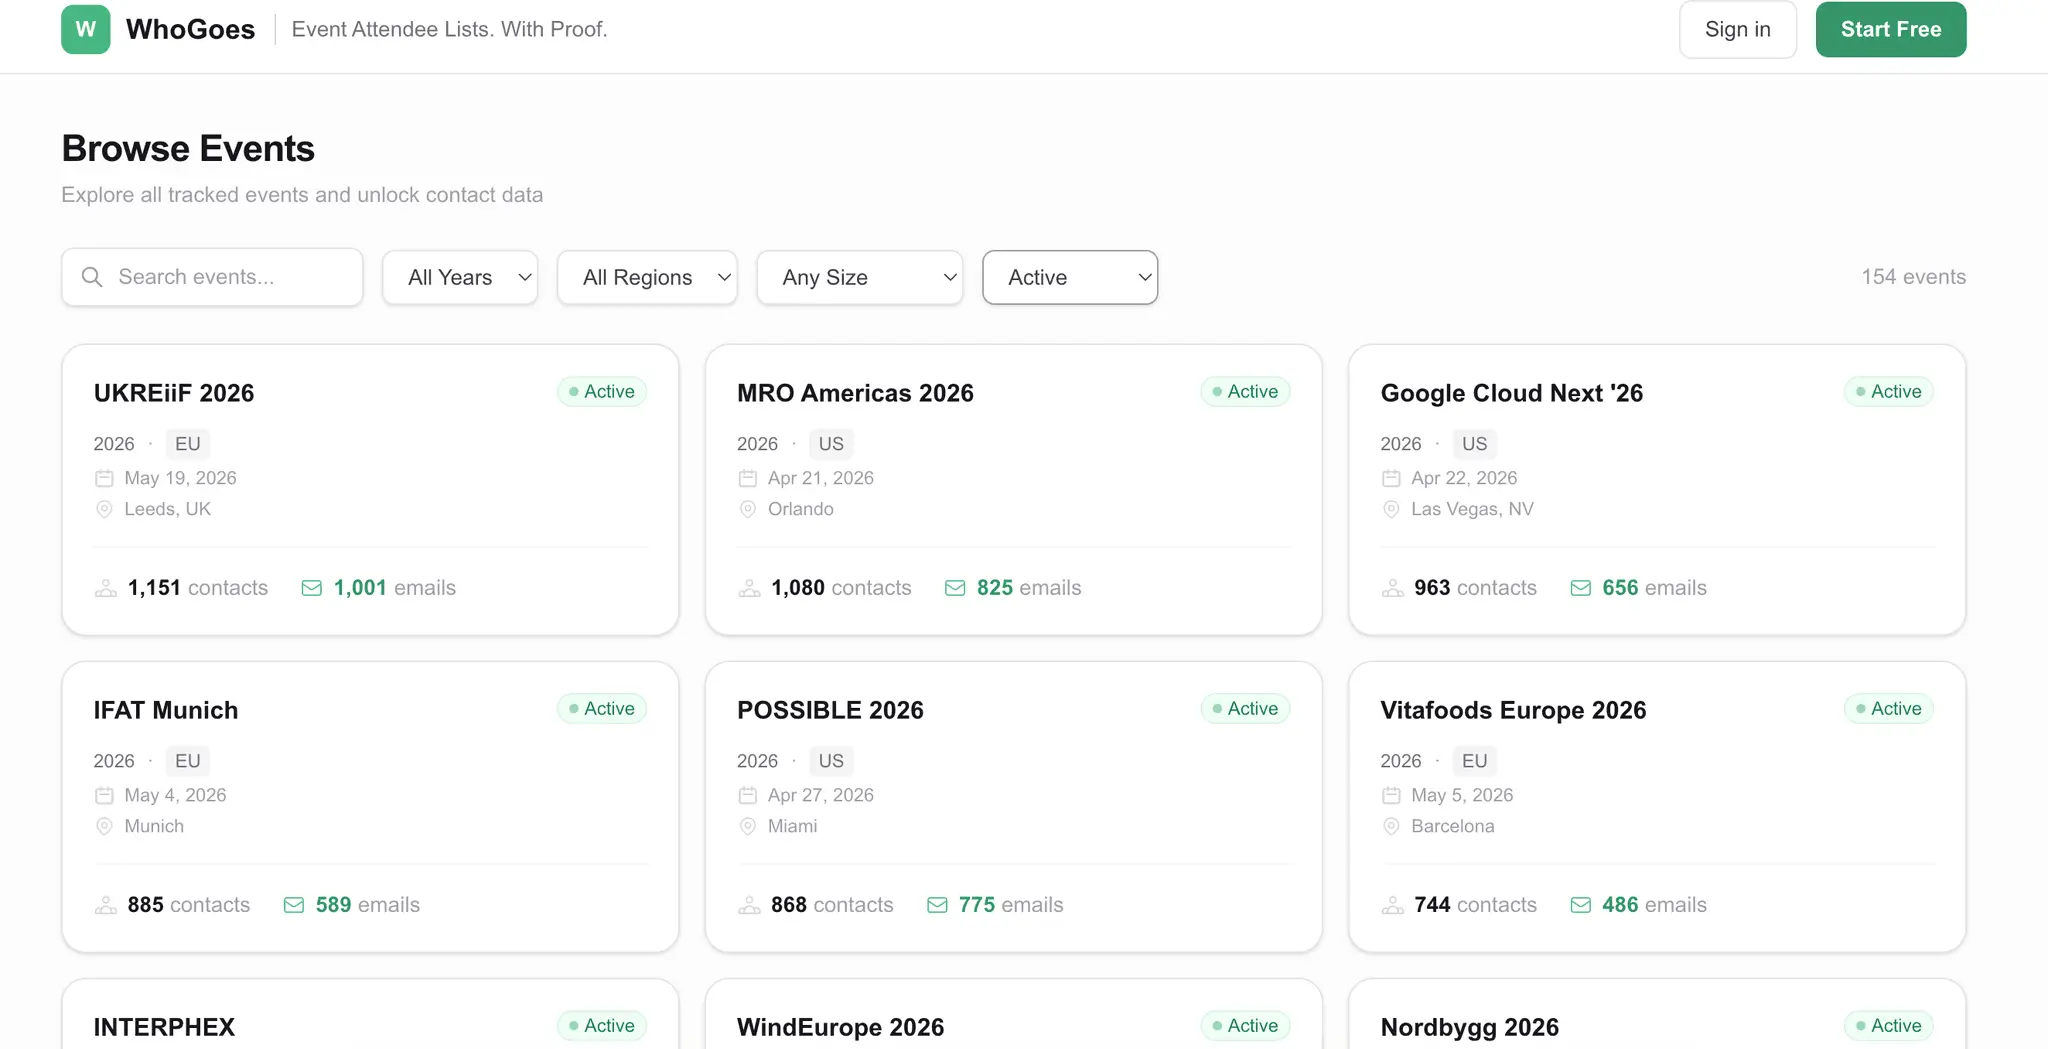Click calendar icon next to Apr 27, 2026
The width and height of the screenshot is (2048, 1049).
coord(748,795)
